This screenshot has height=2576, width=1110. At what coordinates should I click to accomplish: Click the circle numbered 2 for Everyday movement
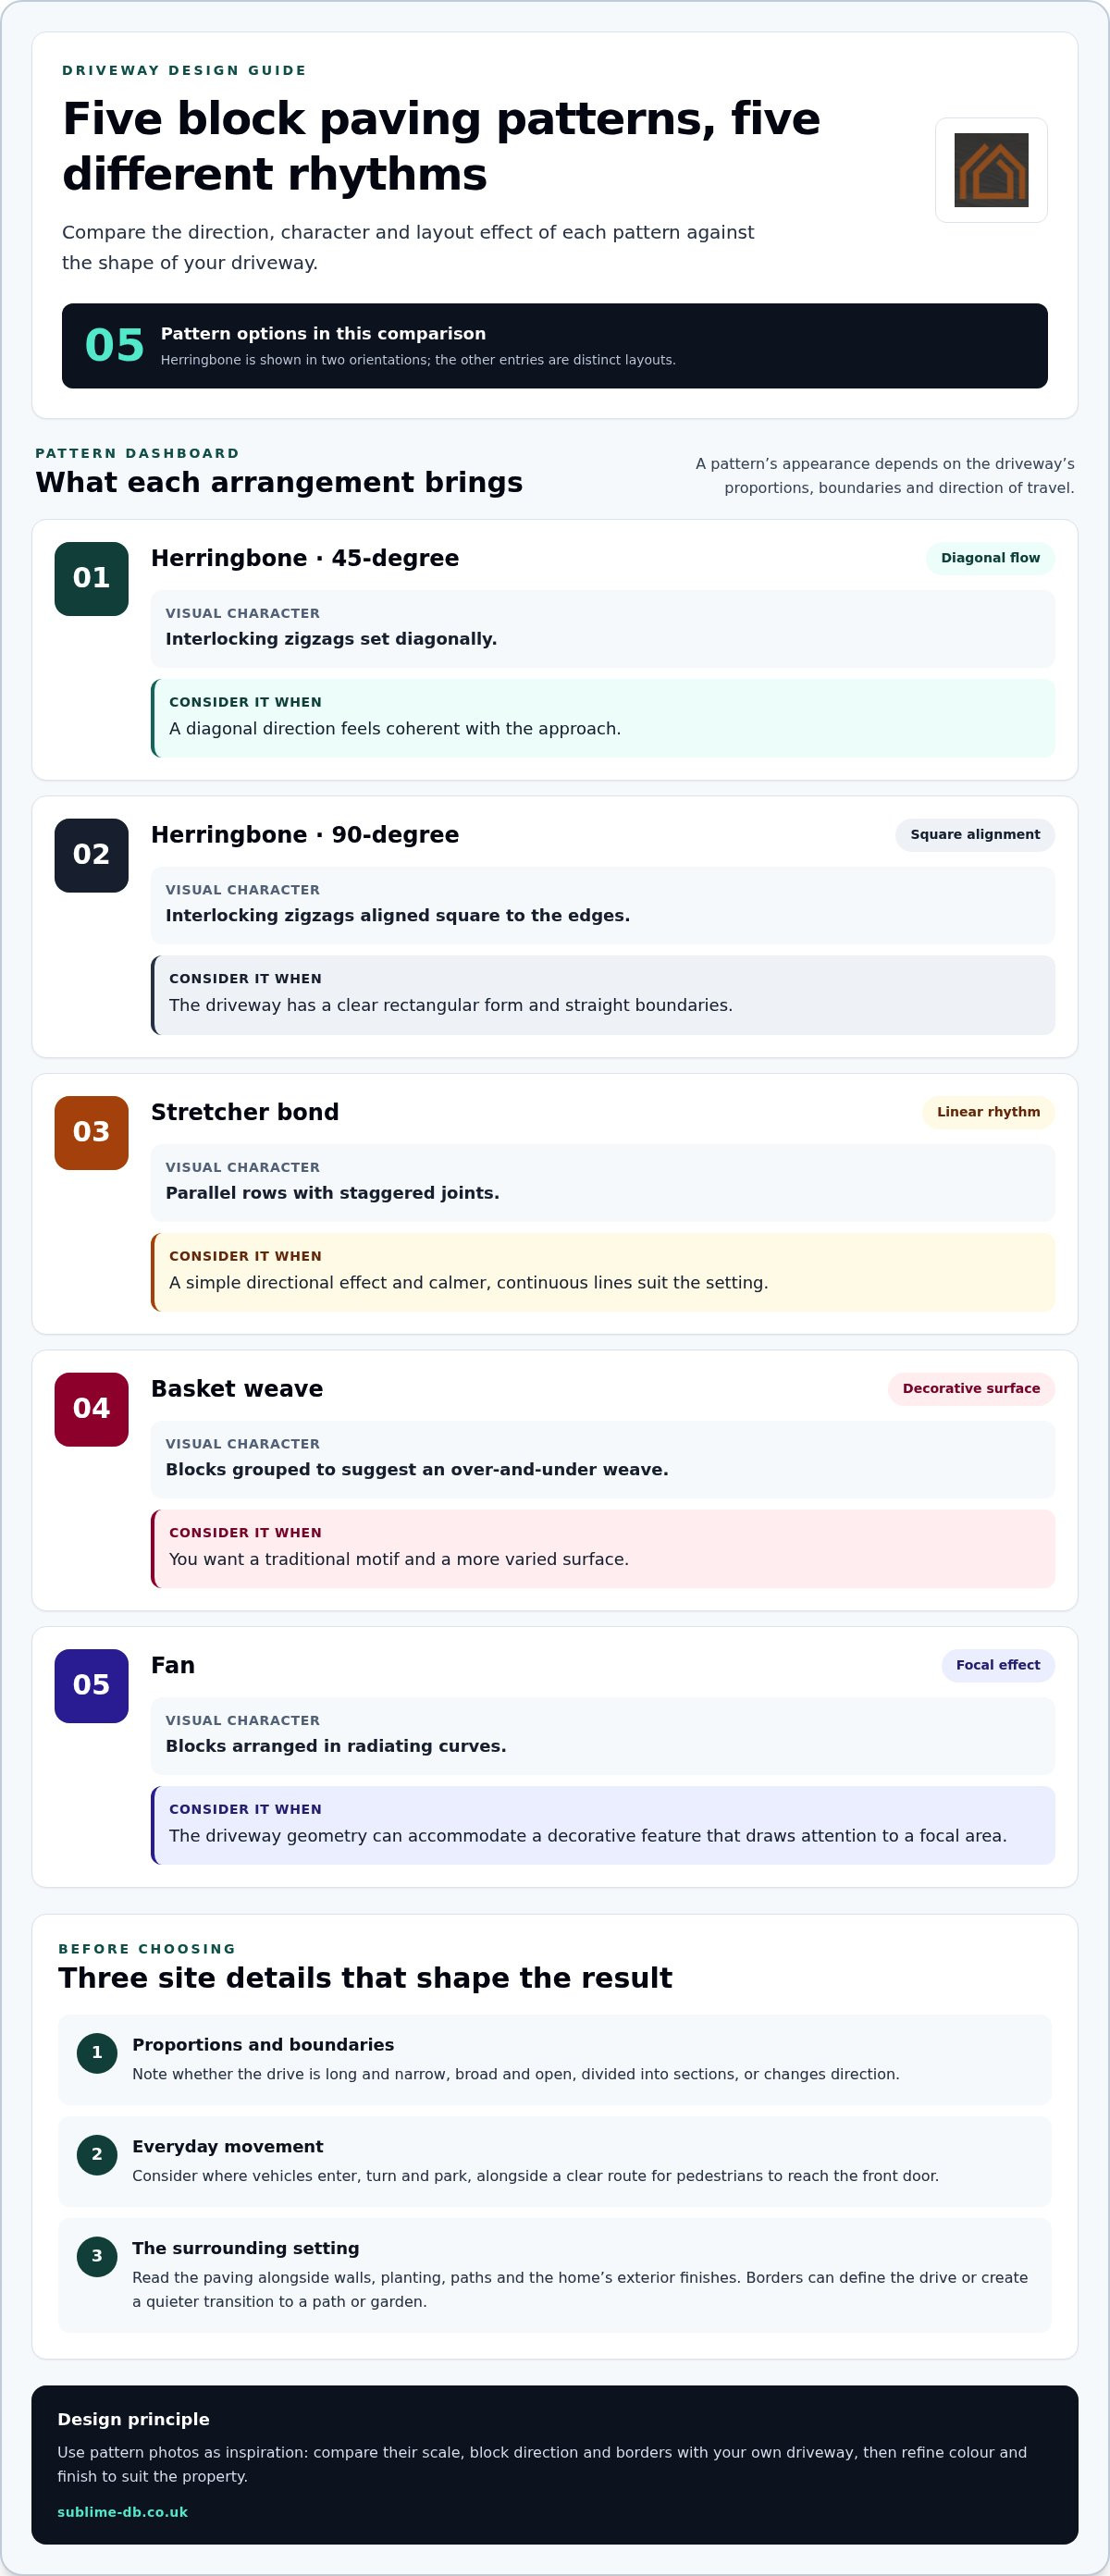[x=97, y=2155]
